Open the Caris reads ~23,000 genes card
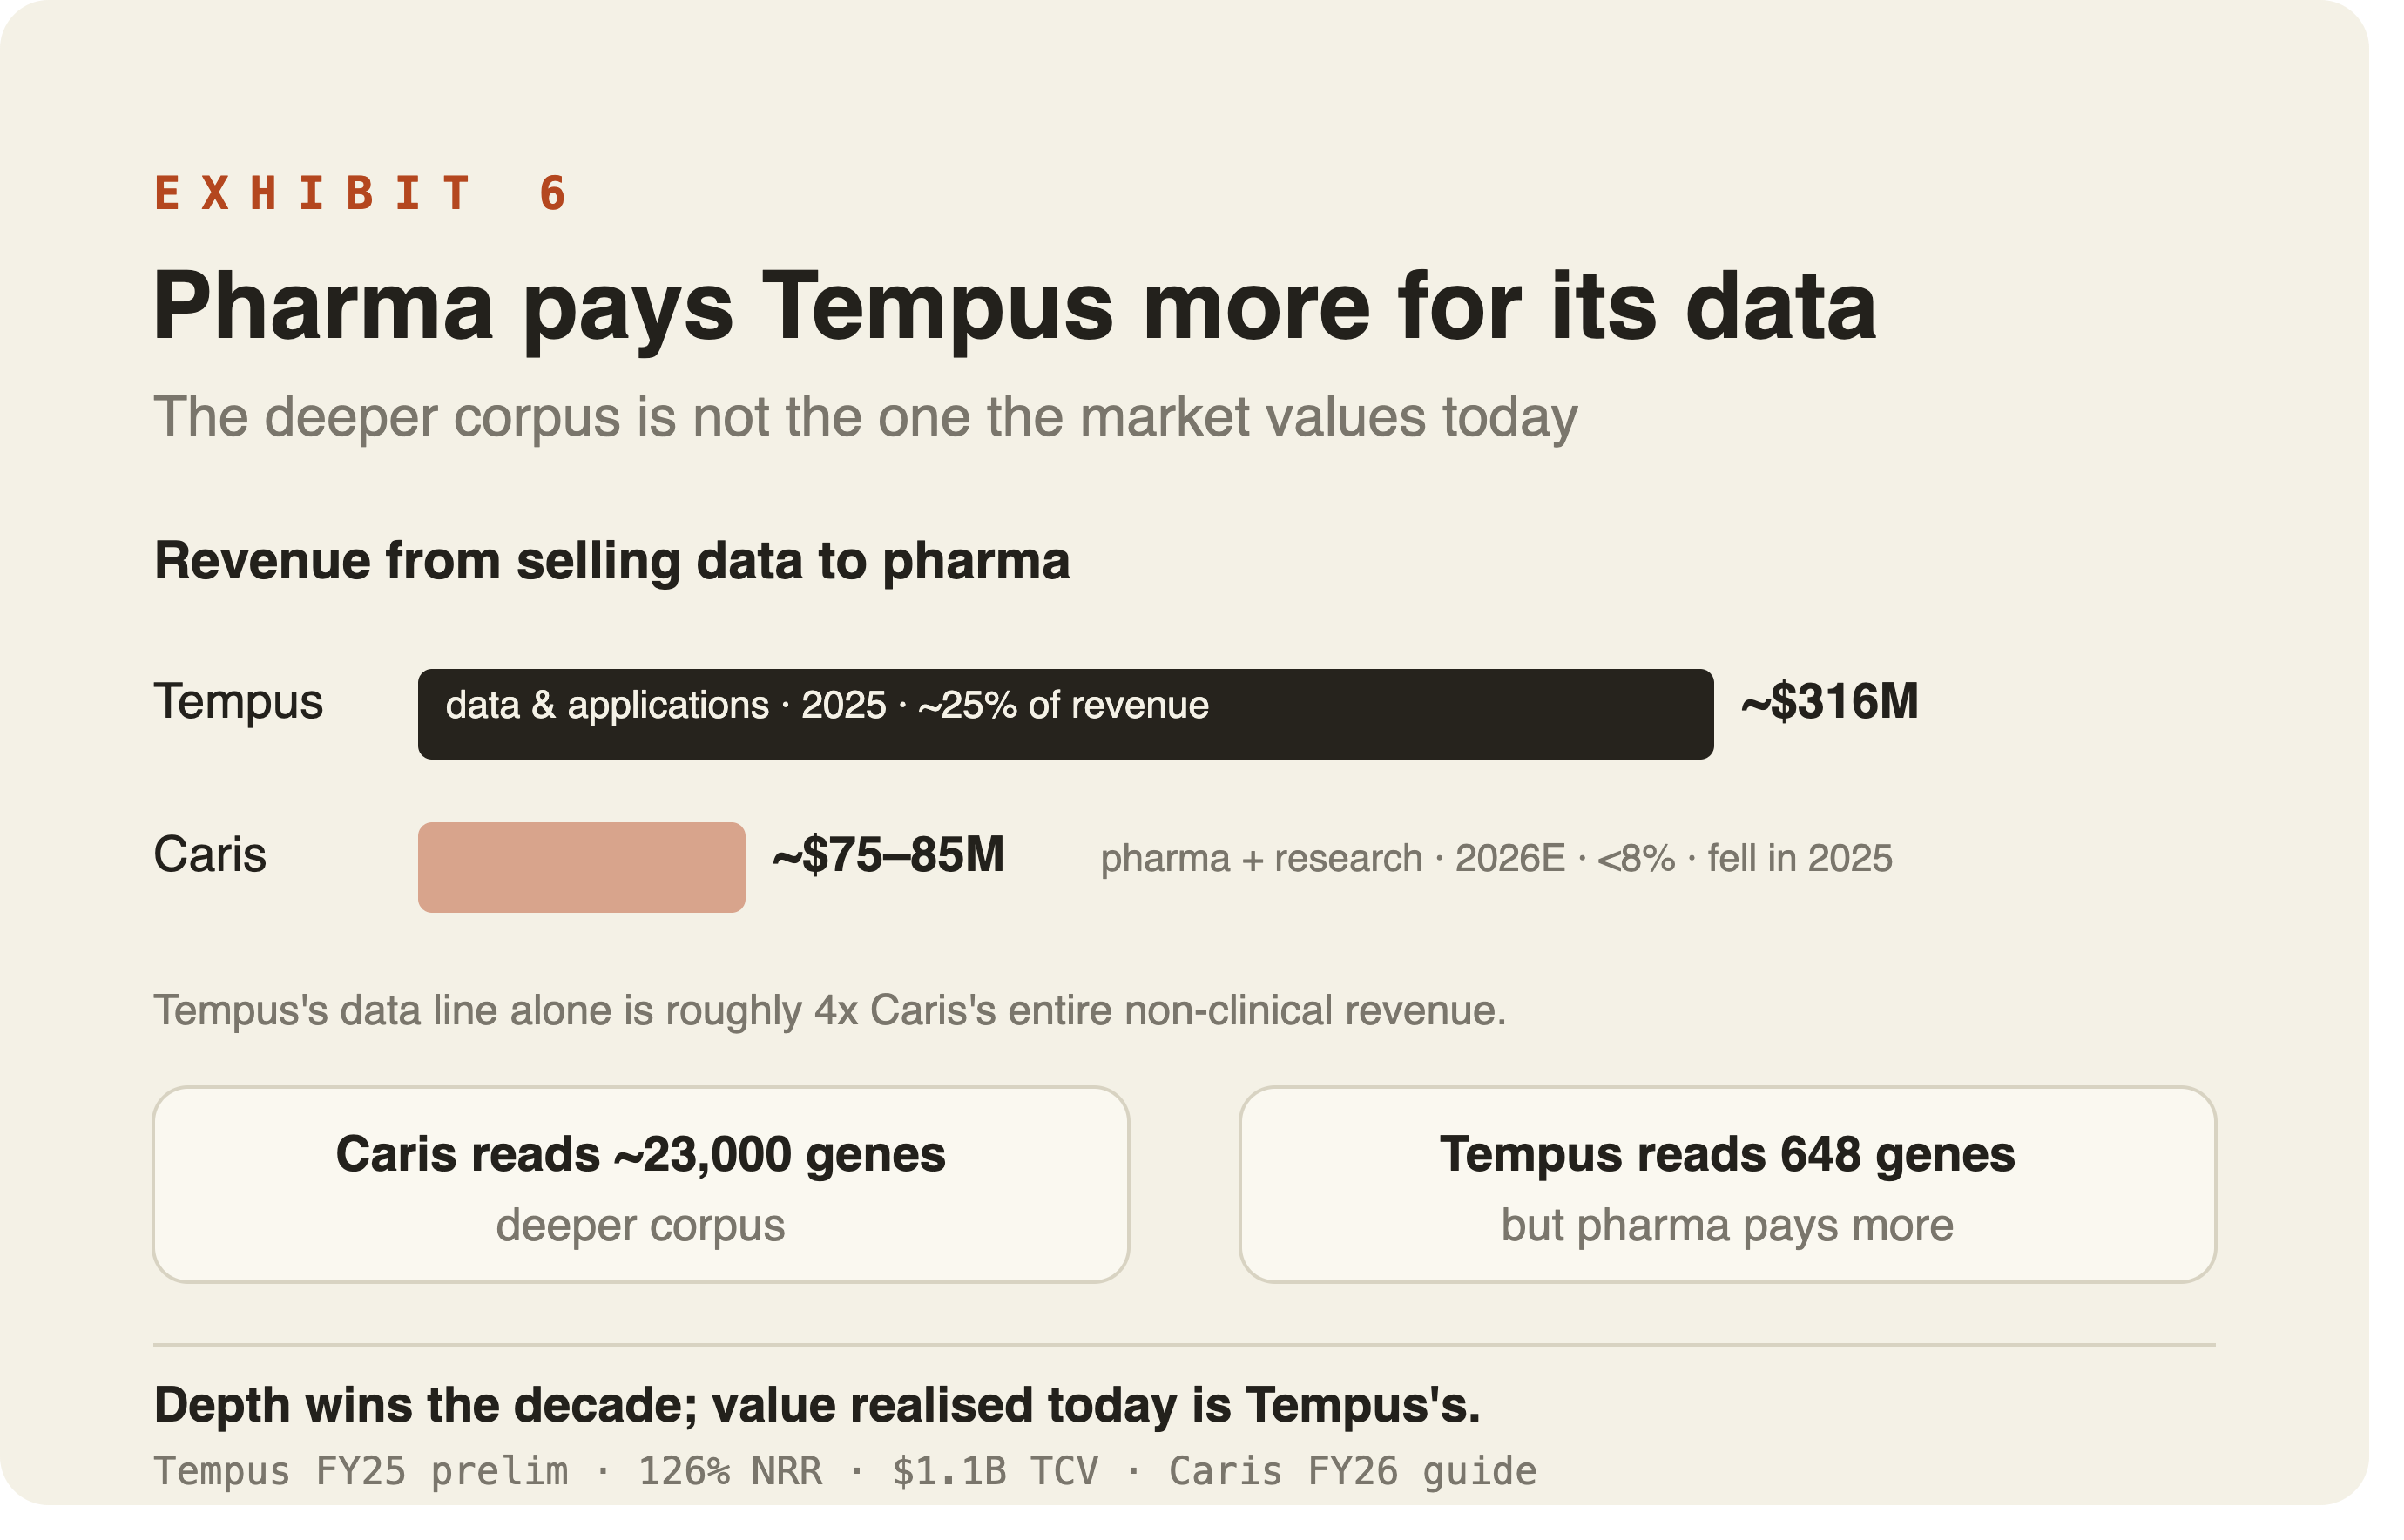This screenshot has width=2404, height=1540. point(641,1184)
